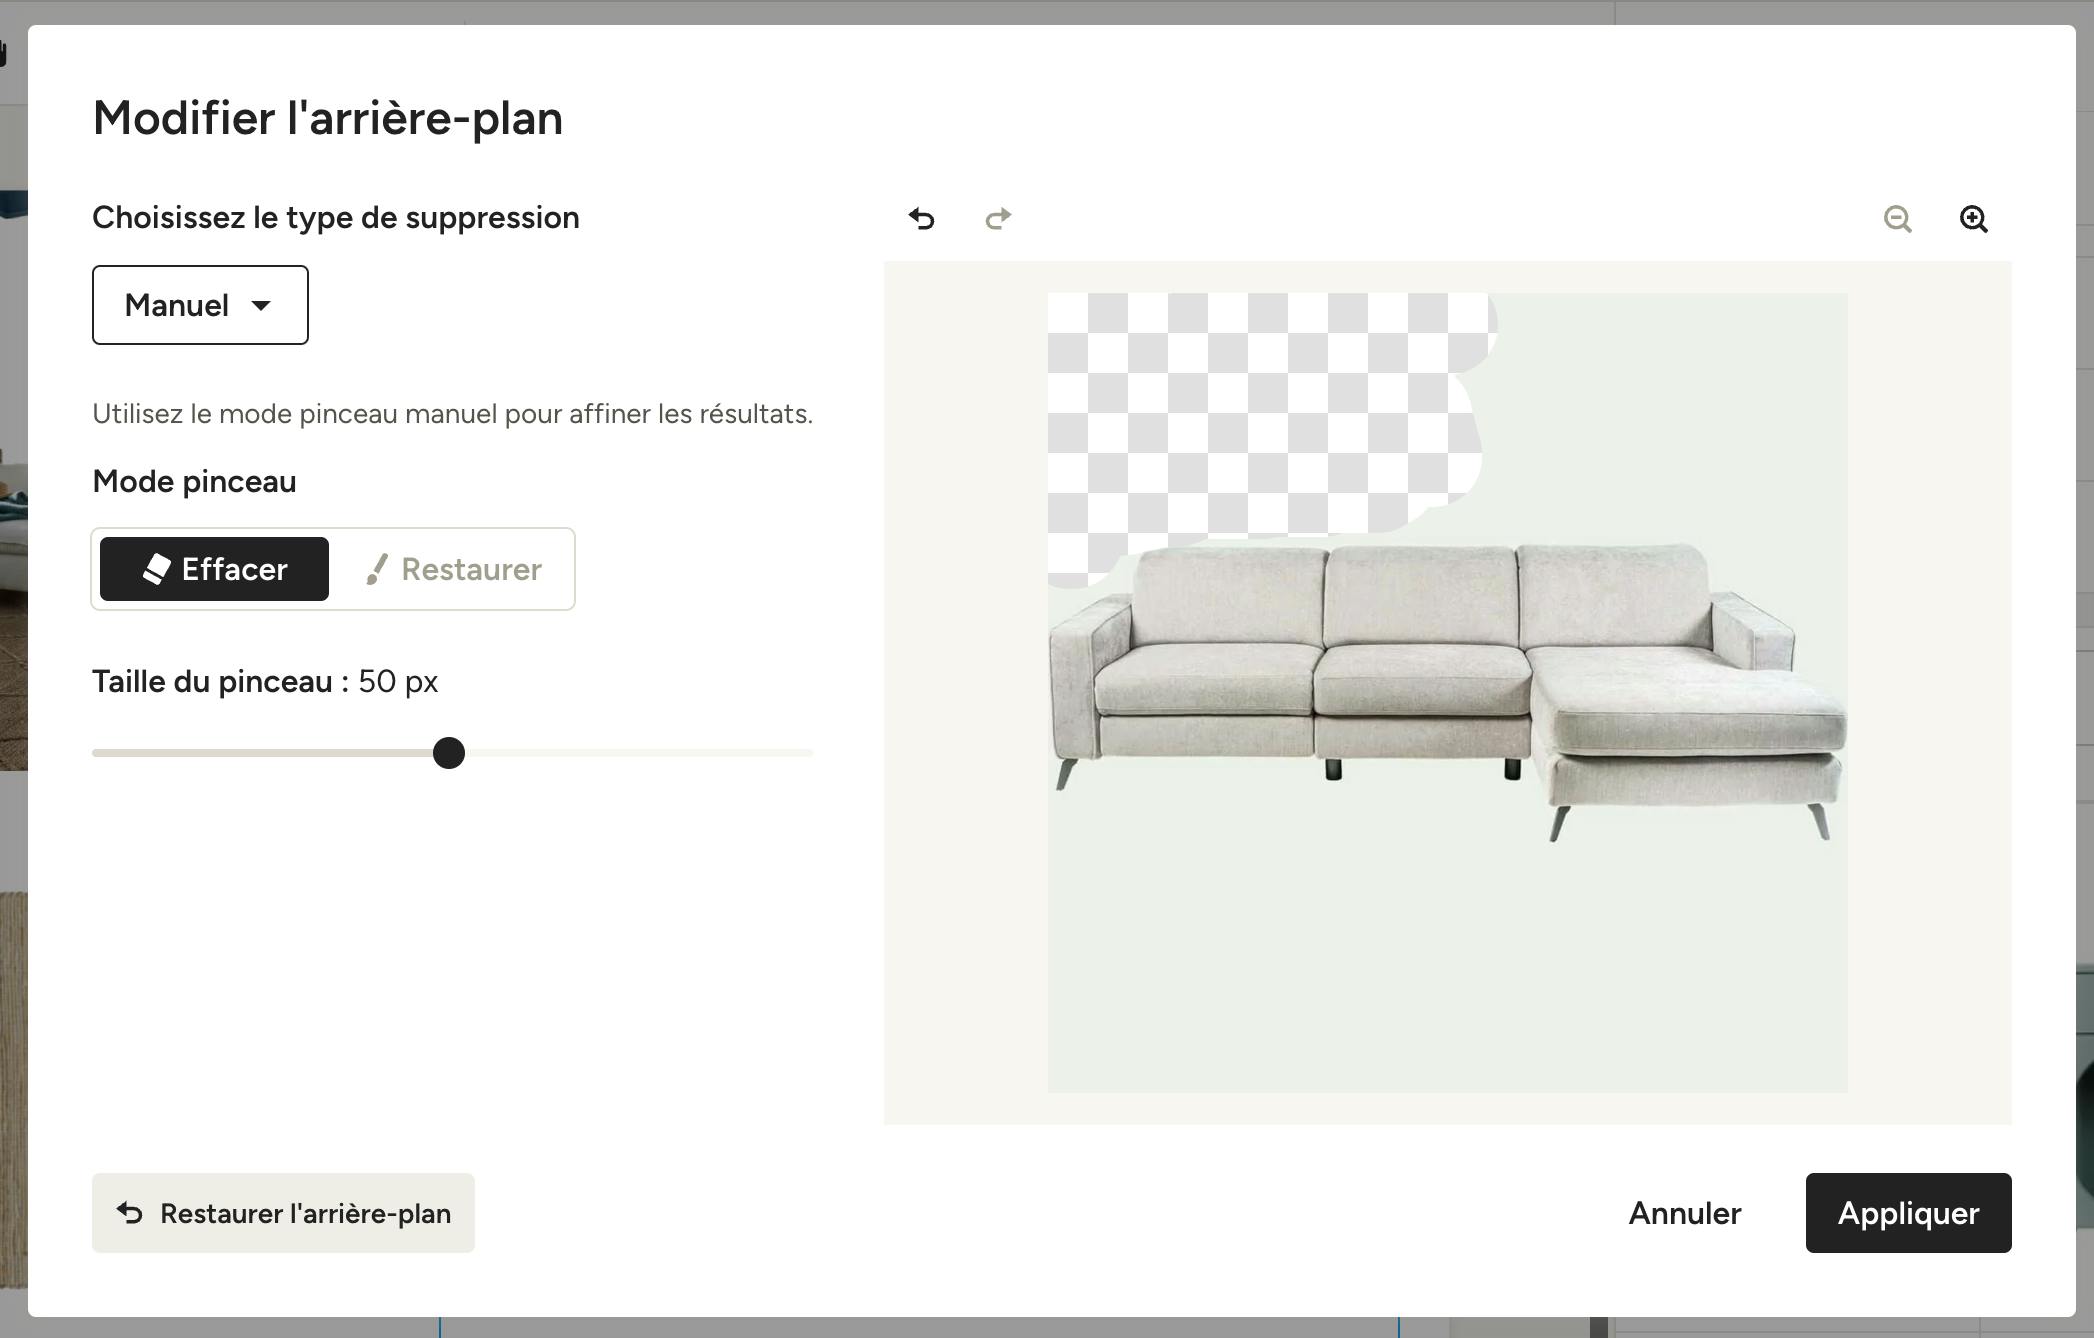
Task: Click the right end of the brush size track
Action: coord(808,753)
